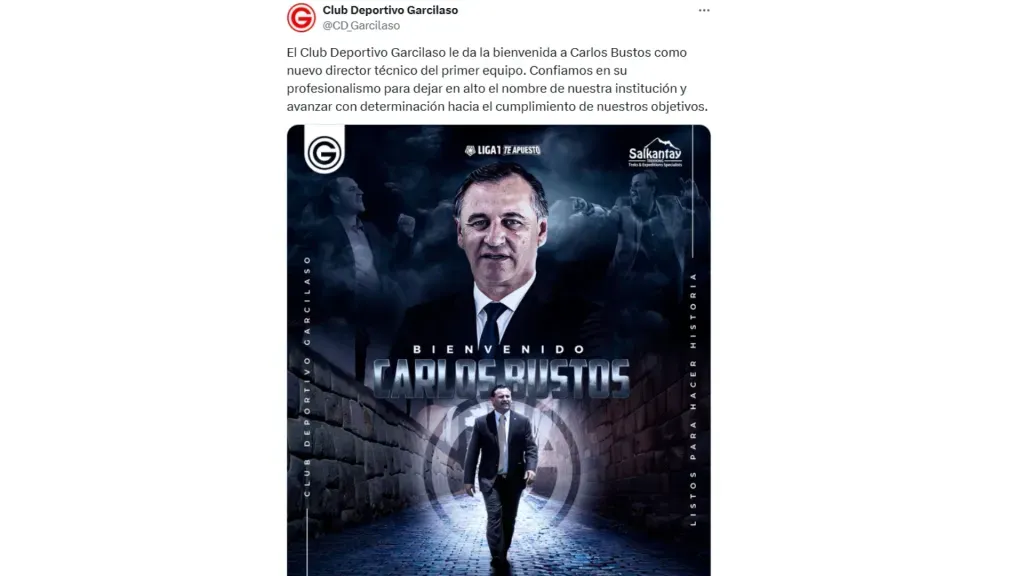Click the white G crest in poster

point(325,152)
